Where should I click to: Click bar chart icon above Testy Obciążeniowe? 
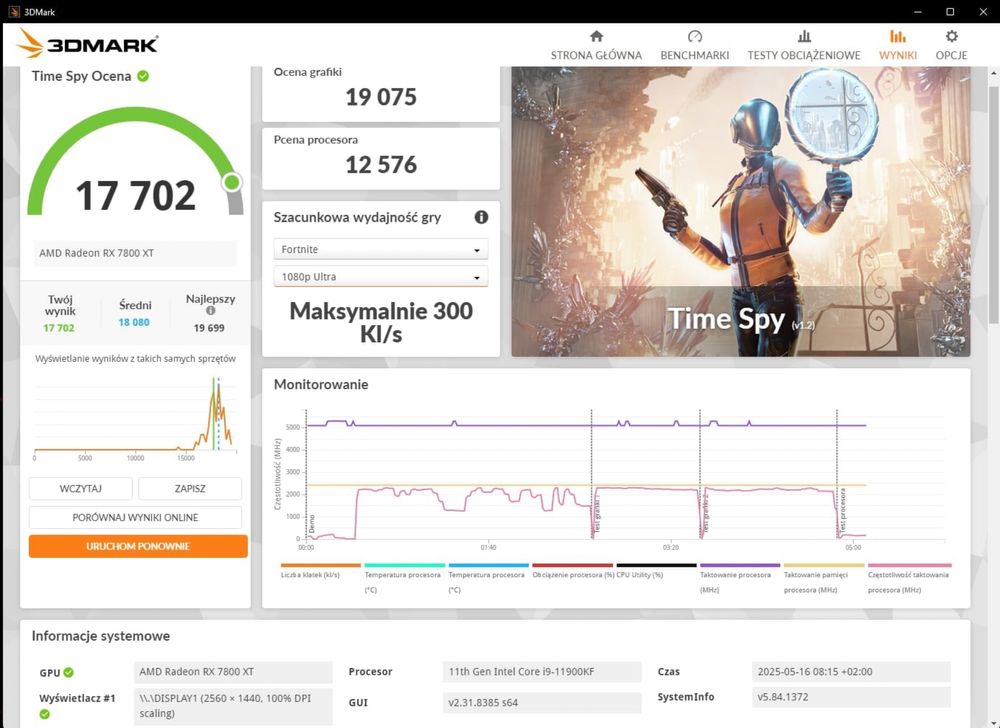(x=804, y=36)
